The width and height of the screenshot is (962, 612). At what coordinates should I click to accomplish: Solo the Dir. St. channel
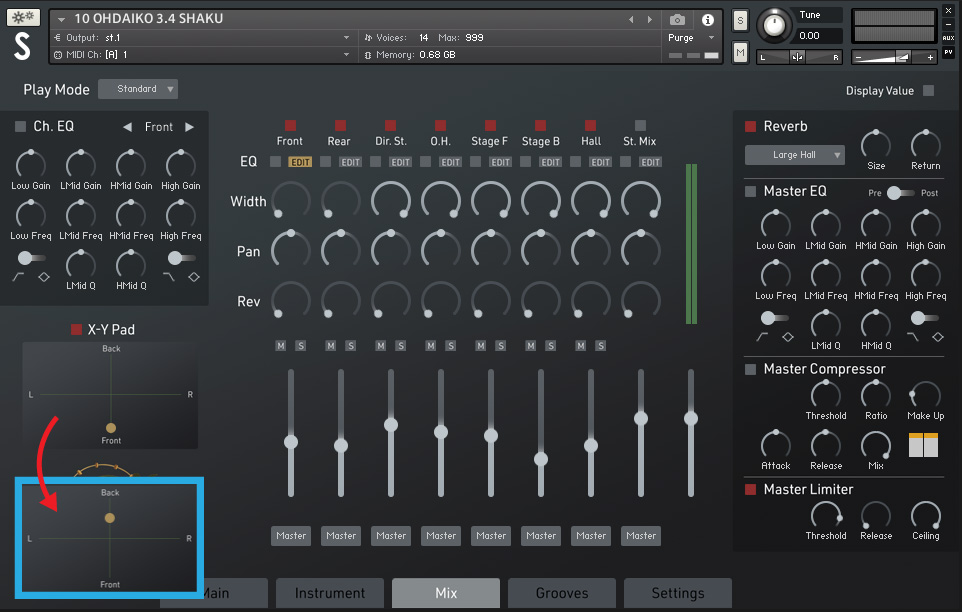[401, 346]
